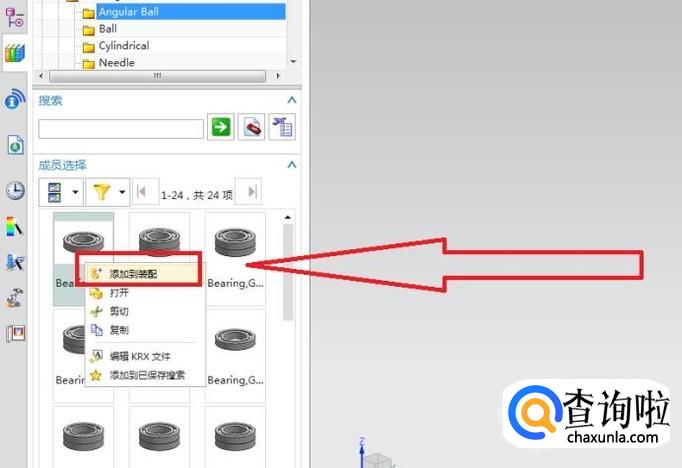Click the member list vertical scrollbar thumb
Image resolution: width=682 pixels, height=468 pixels.
click(288, 272)
